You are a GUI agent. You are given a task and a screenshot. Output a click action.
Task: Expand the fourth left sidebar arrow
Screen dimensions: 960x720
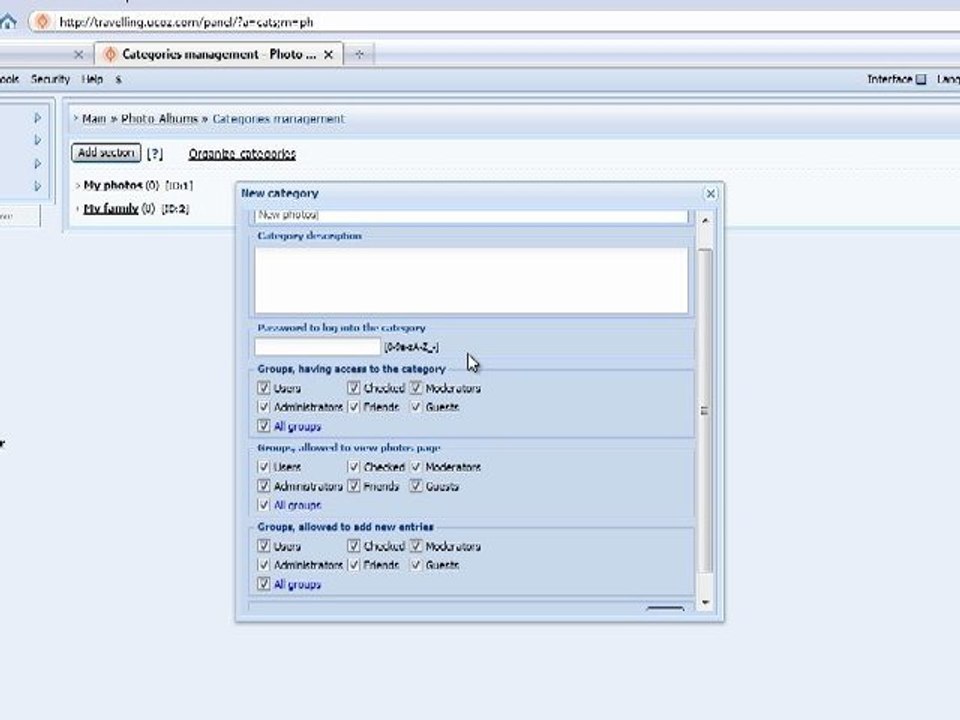[x=37, y=186]
